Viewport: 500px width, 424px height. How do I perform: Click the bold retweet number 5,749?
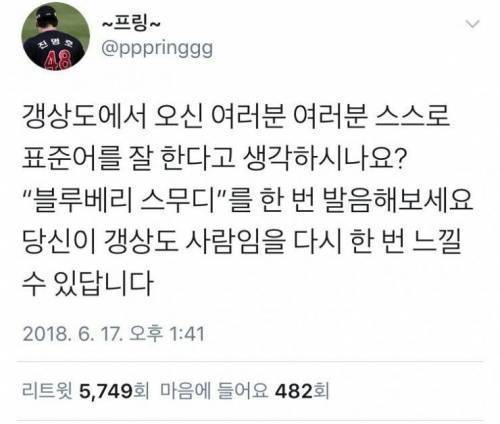pyautogui.click(x=106, y=391)
